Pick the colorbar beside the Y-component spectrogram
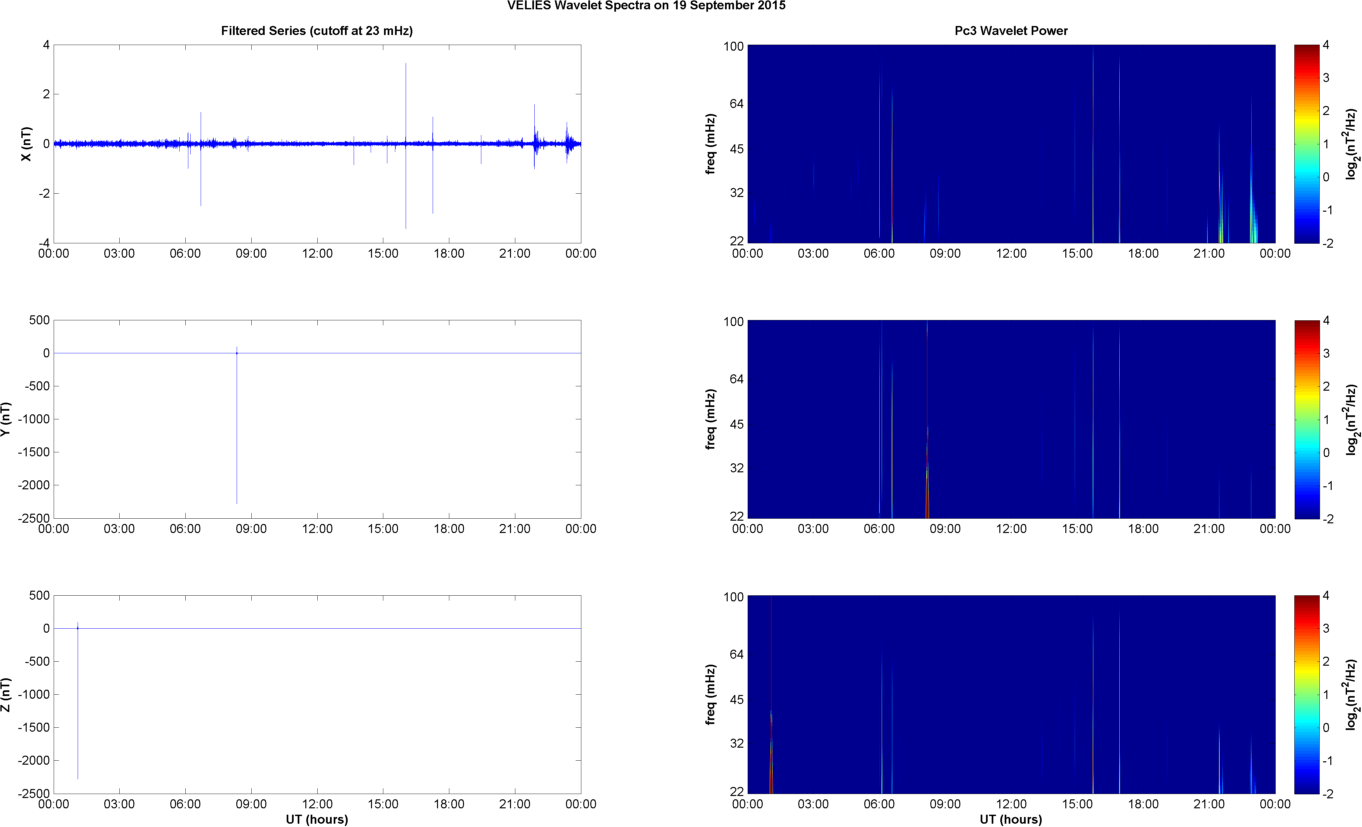The image size is (1362, 827). pos(1307,419)
